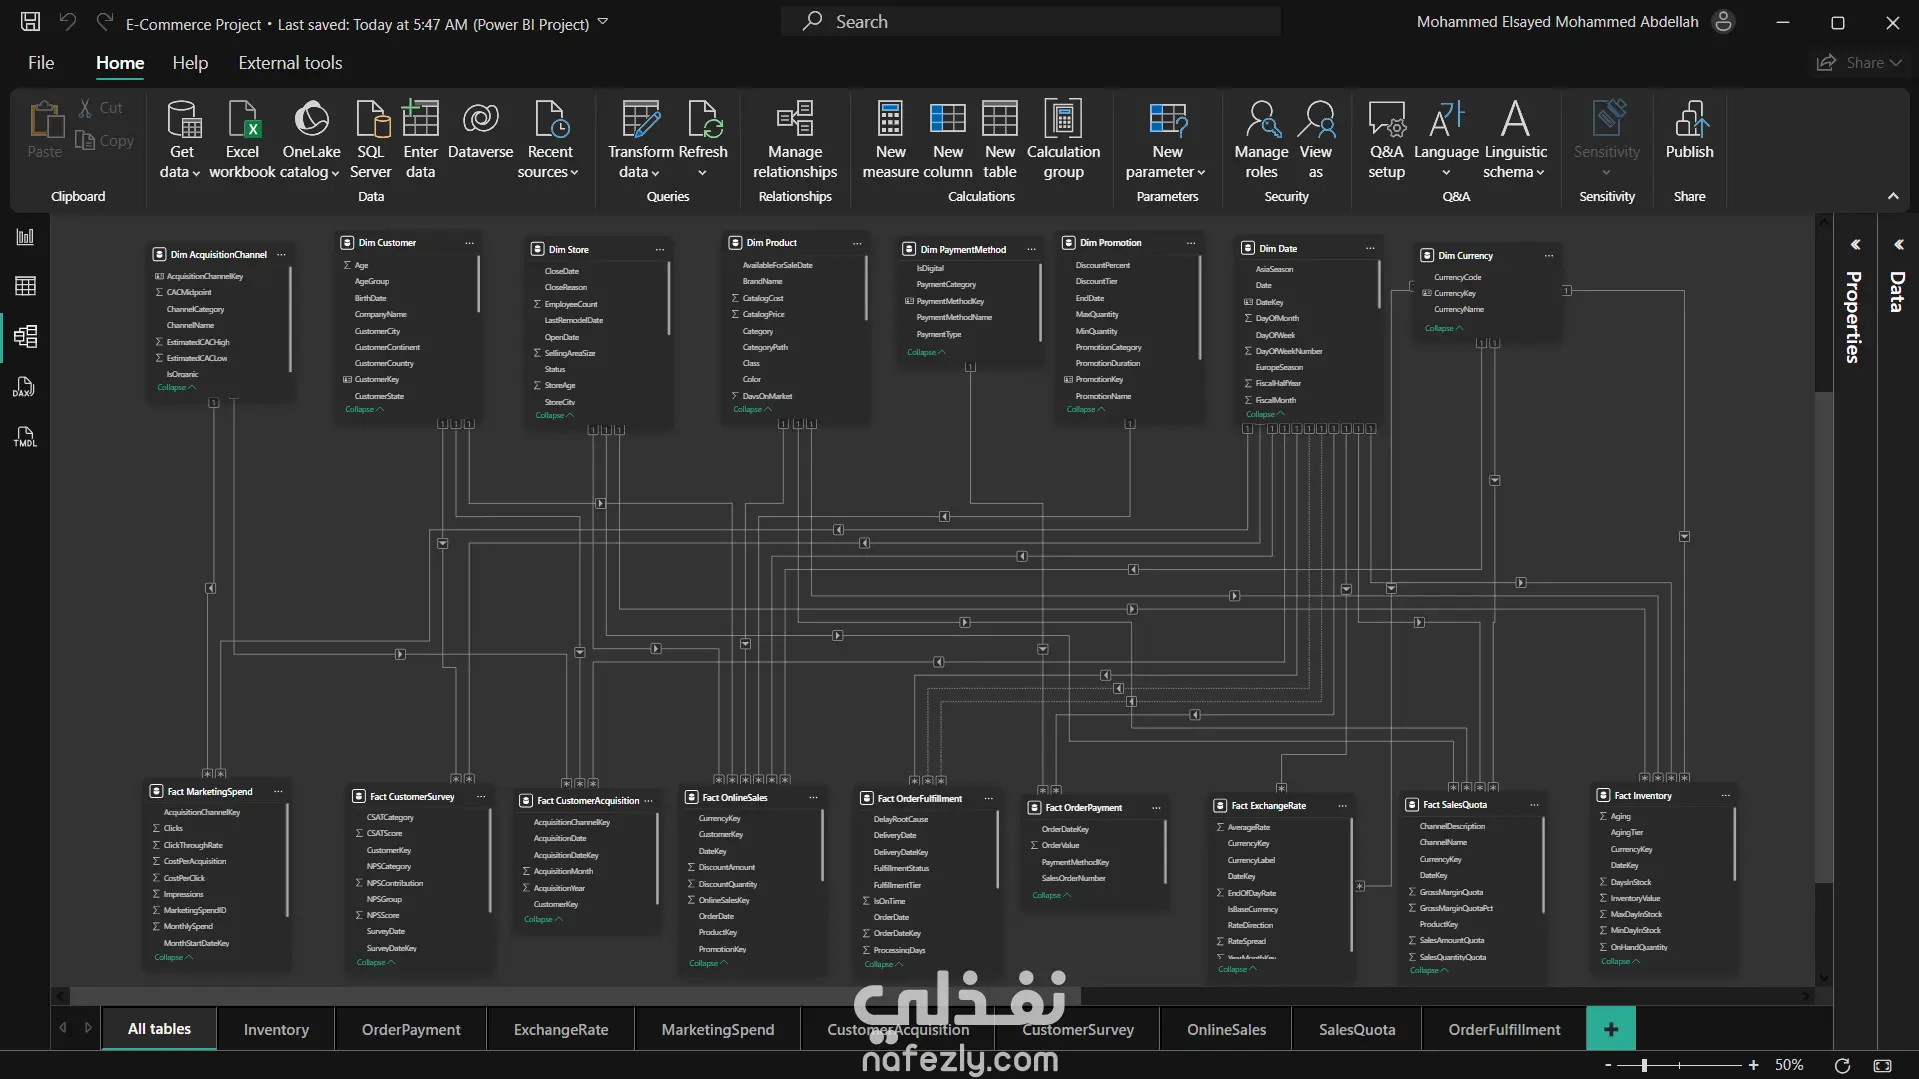Switch to Table view in sidebar
The image size is (1919, 1079).
[x=25, y=287]
